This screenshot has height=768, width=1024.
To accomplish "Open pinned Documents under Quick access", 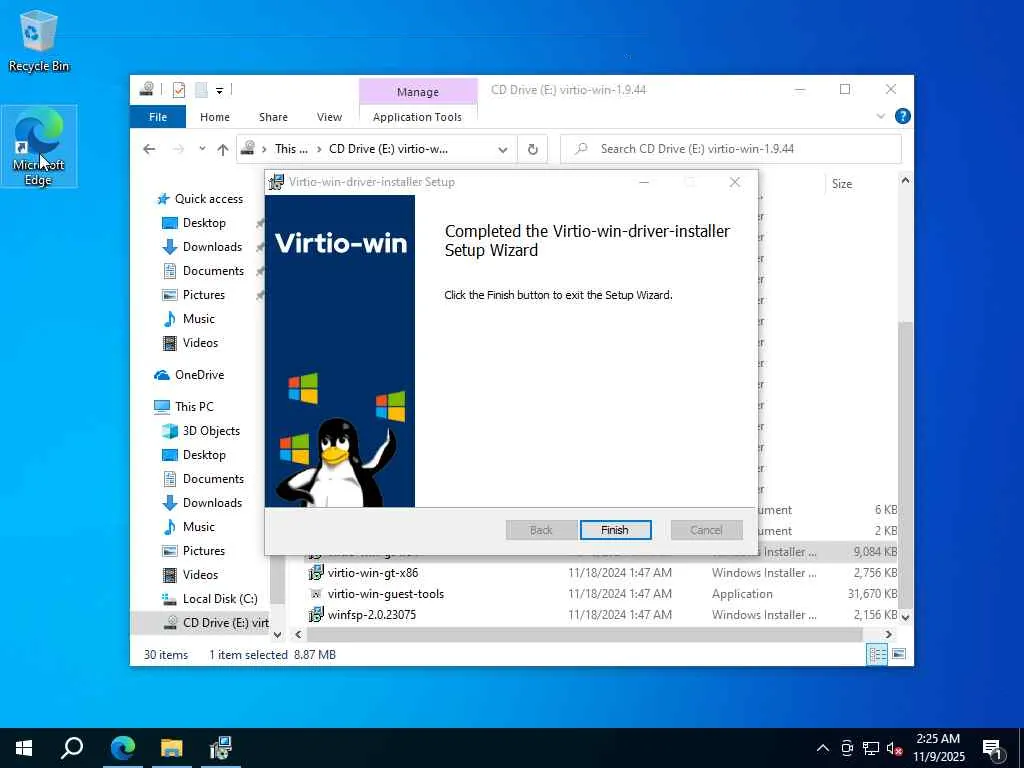I will 213,271.
